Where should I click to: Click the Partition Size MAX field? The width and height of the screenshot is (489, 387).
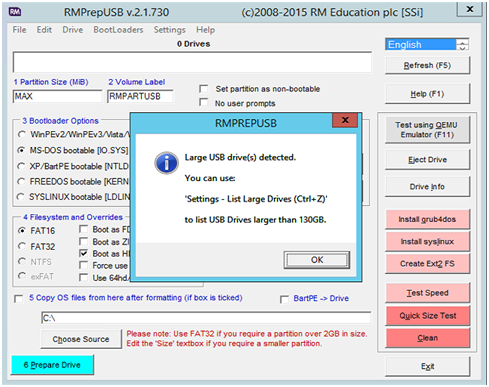[57, 96]
